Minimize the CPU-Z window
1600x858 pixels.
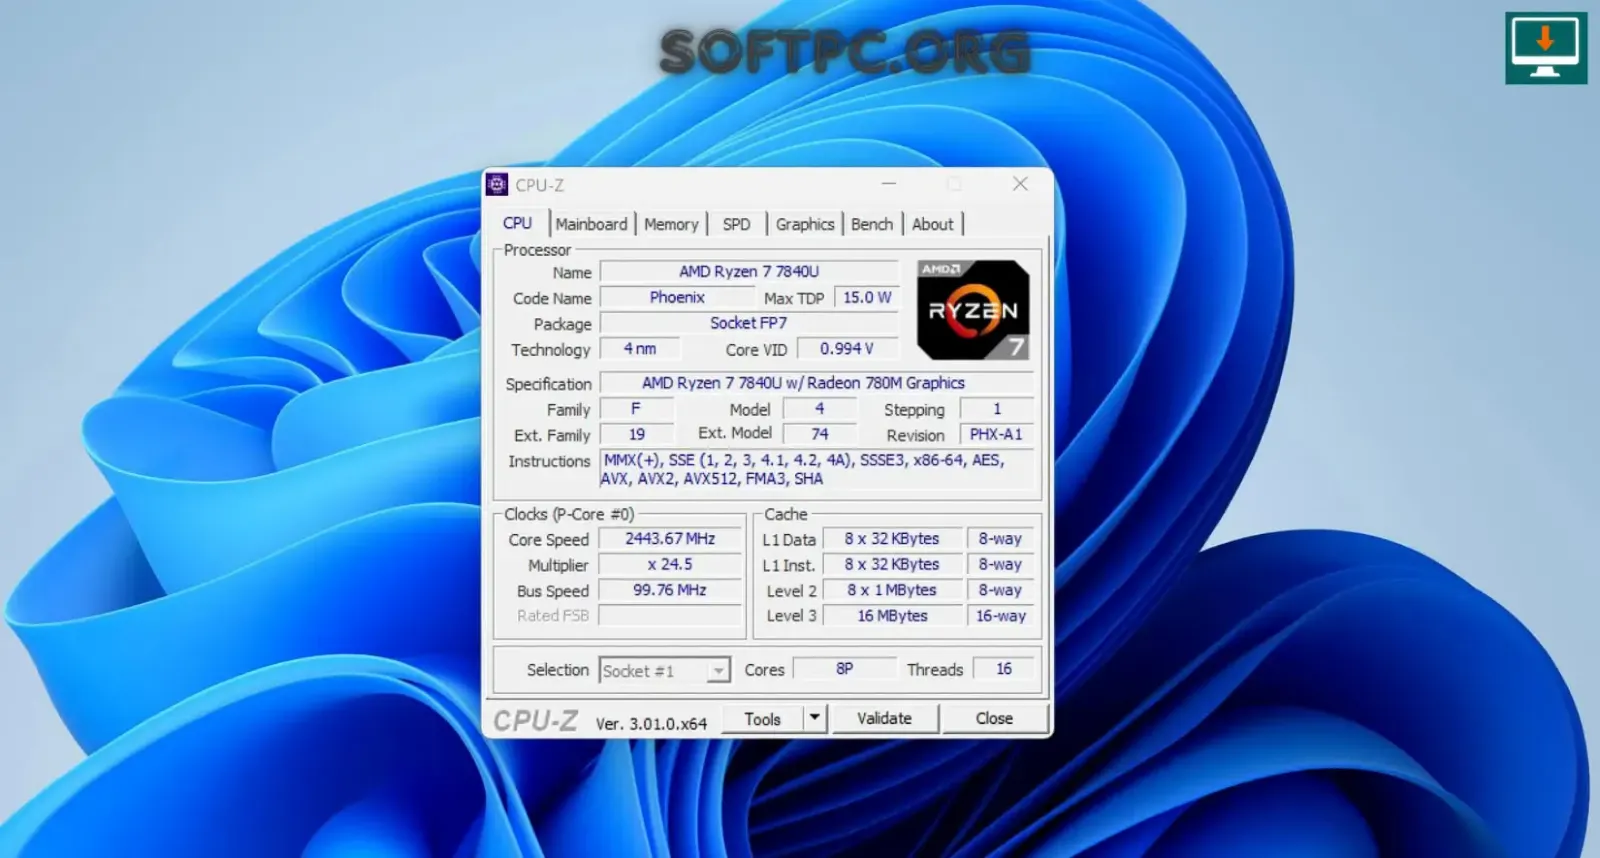888,184
